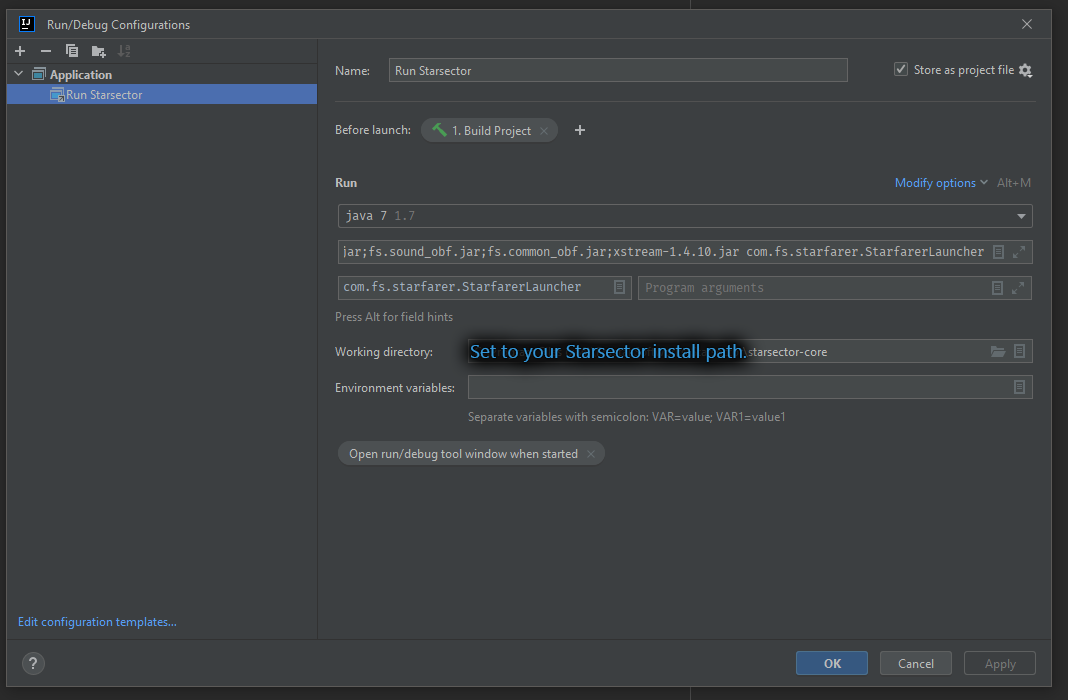This screenshot has height=700, width=1068.
Task: Expand the Program arguments field
Action: point(1018,288)
